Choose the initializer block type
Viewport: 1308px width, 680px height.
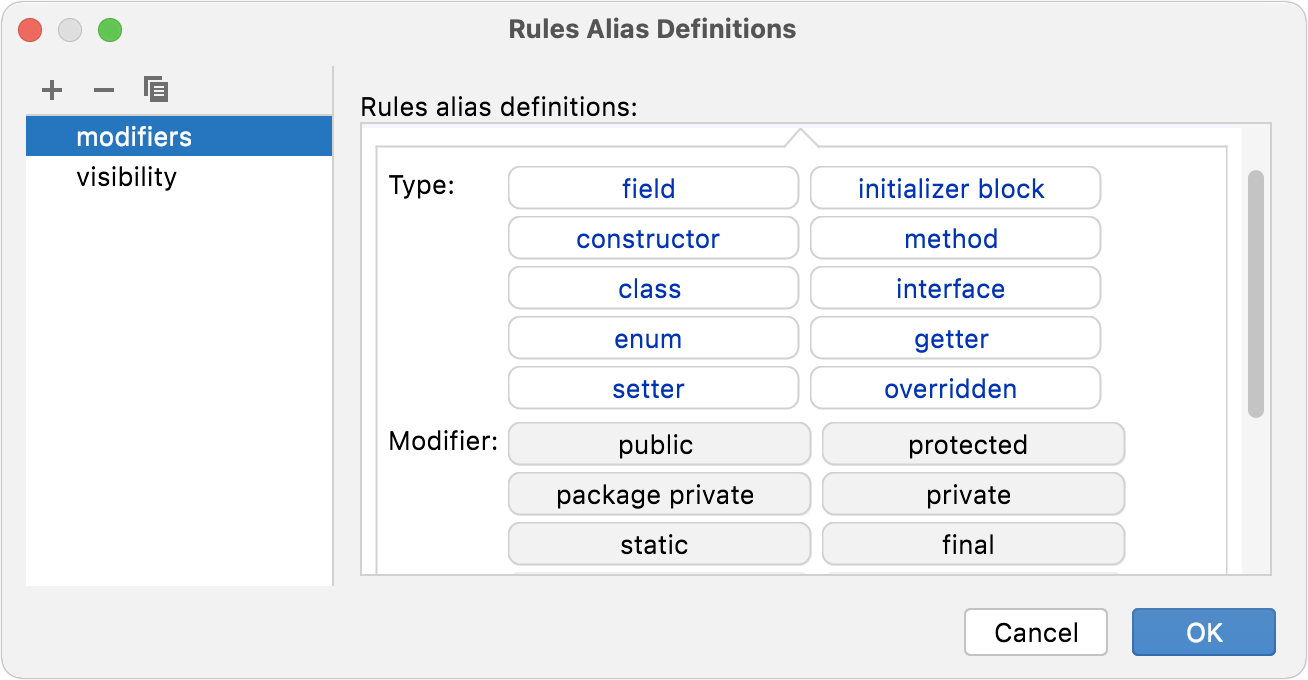954,188
